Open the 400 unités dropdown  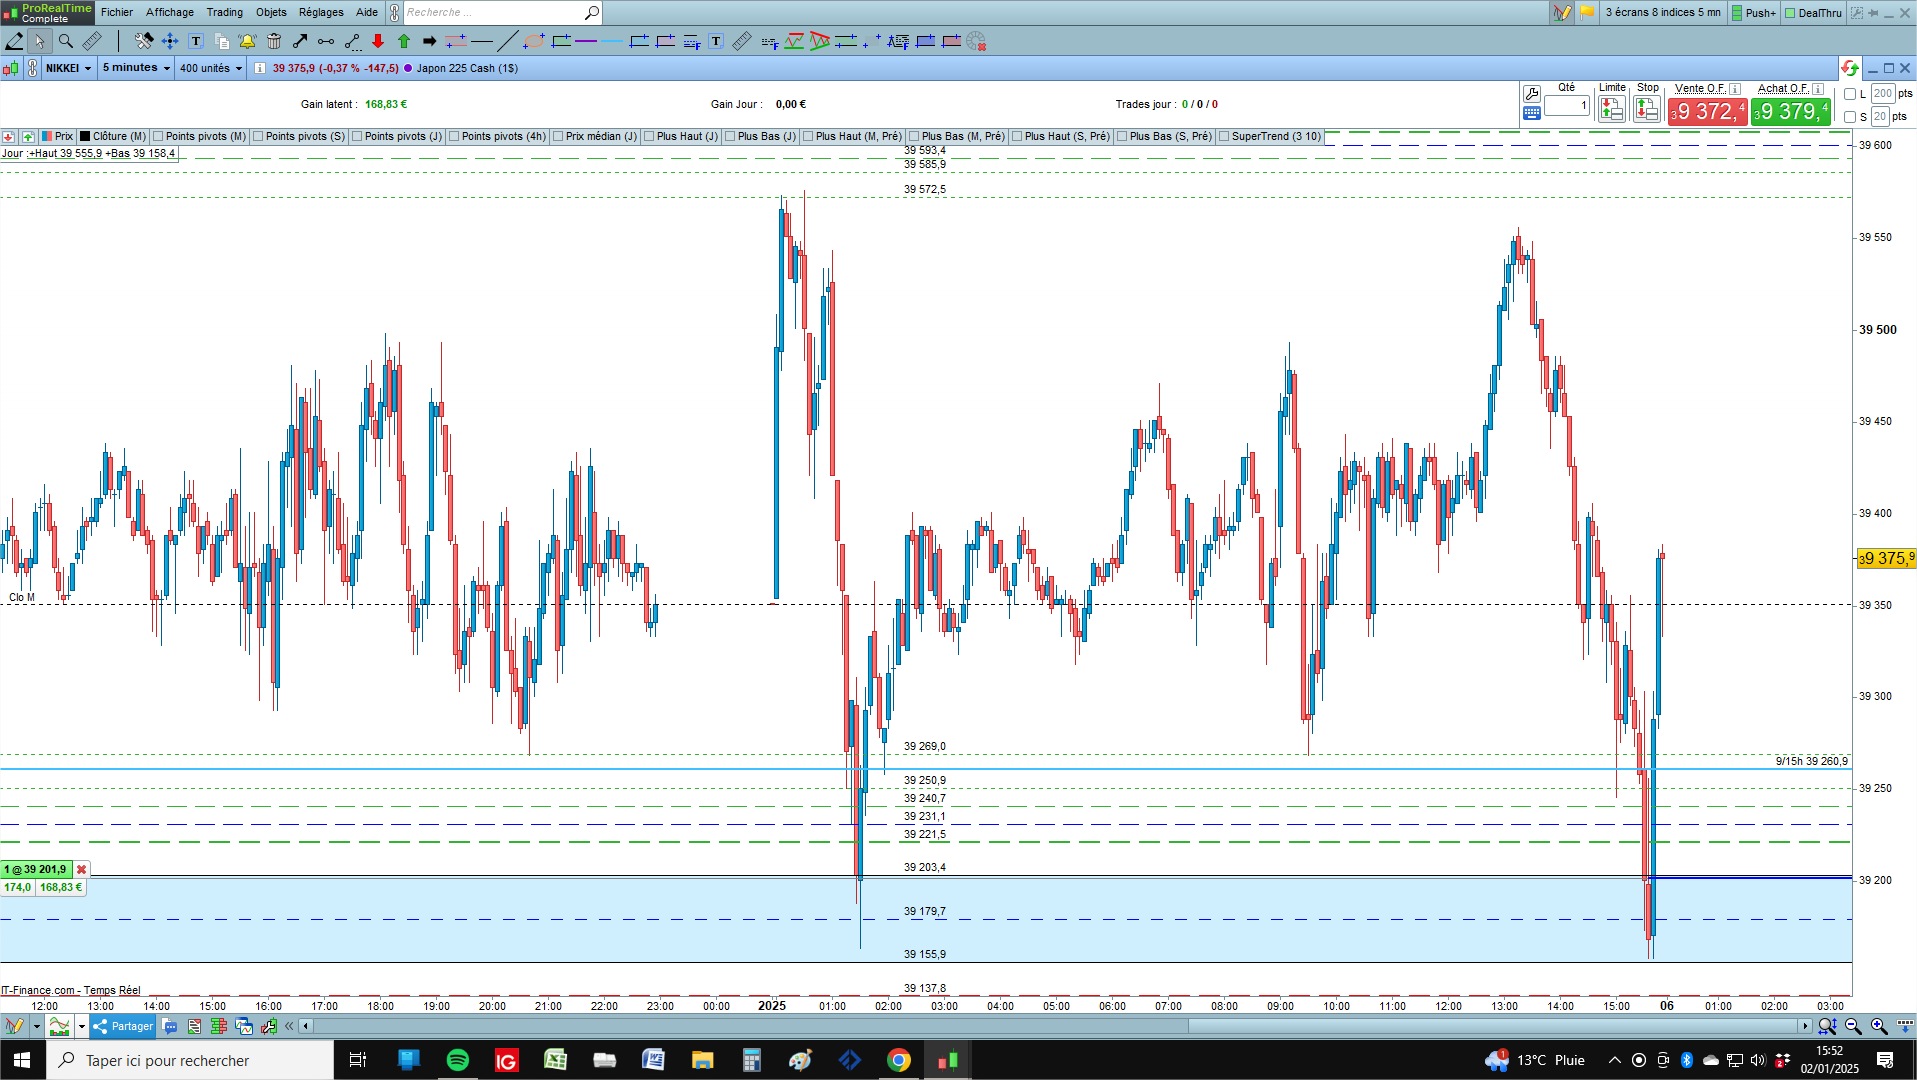click(x=211, y=68)
